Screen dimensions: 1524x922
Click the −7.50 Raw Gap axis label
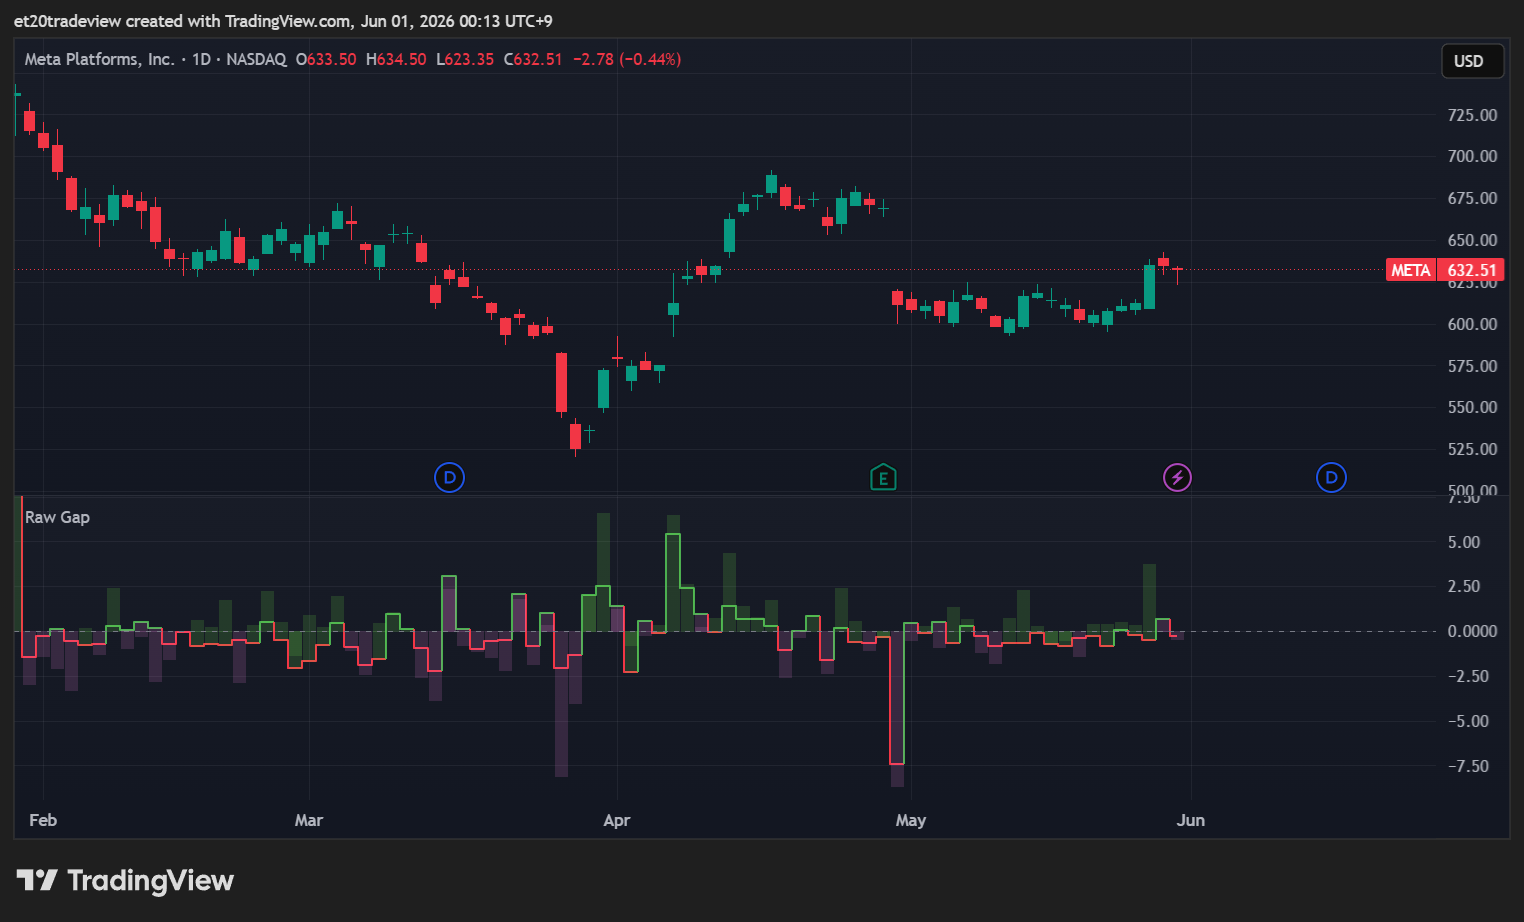[1468, 766]
